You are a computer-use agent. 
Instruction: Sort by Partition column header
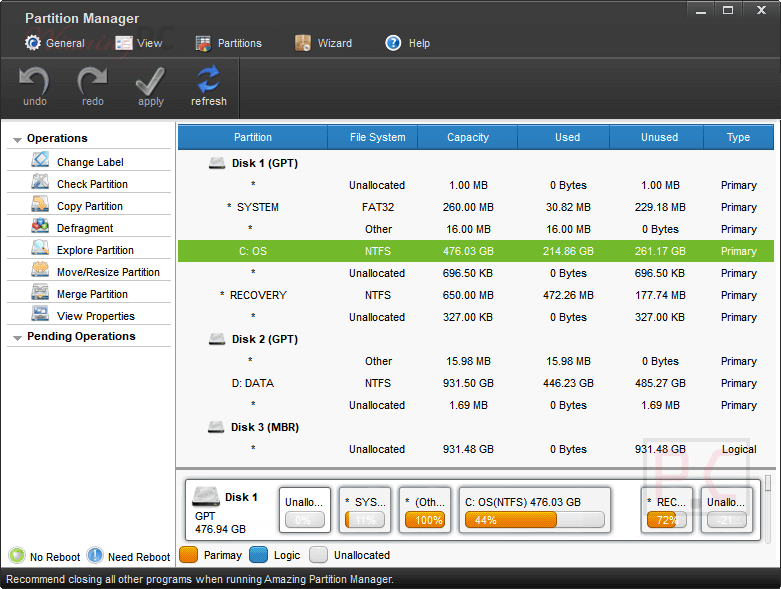(253, 137)
